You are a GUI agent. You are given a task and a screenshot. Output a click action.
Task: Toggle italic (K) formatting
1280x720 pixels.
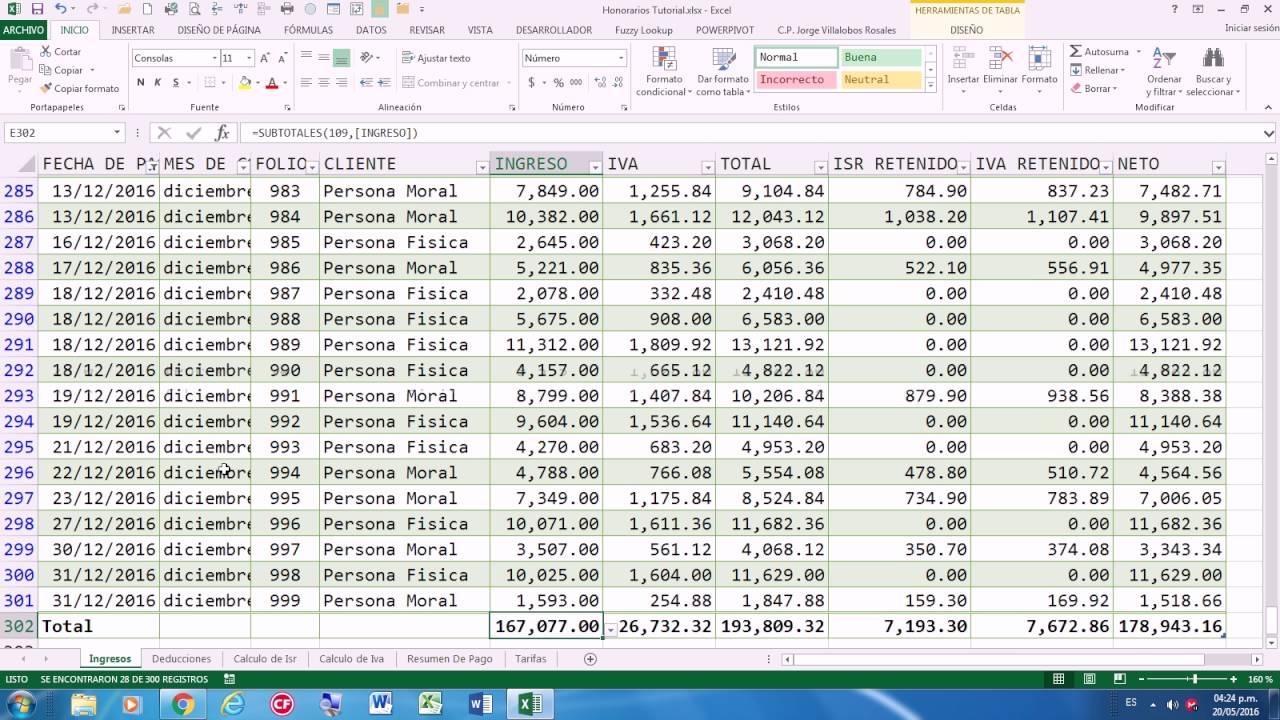(x=157, y=83)
